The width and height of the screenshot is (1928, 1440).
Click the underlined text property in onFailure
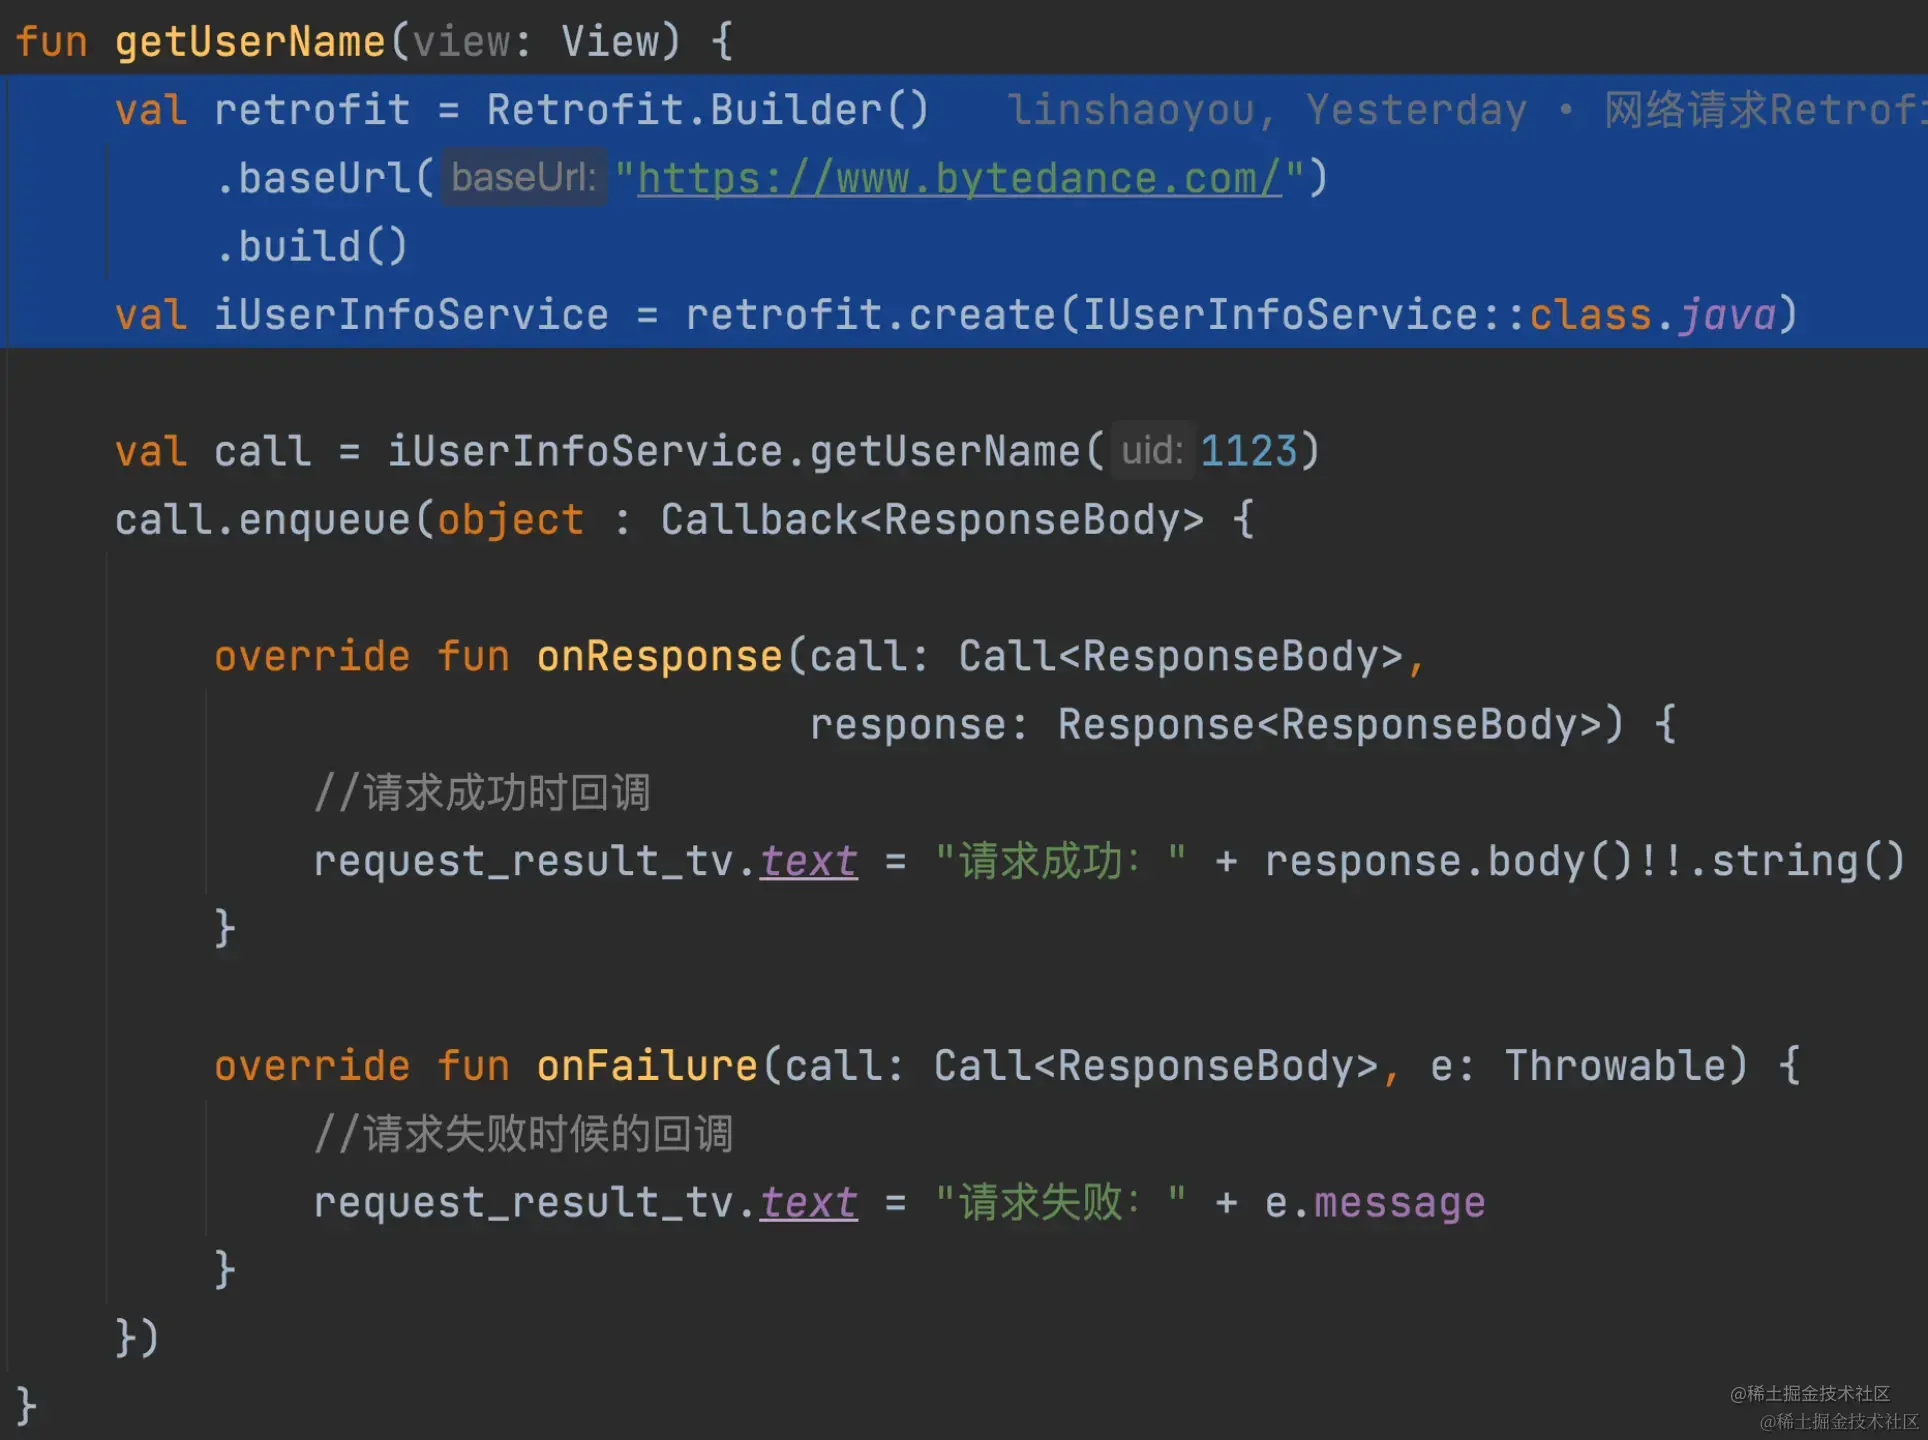(808, 1202)
